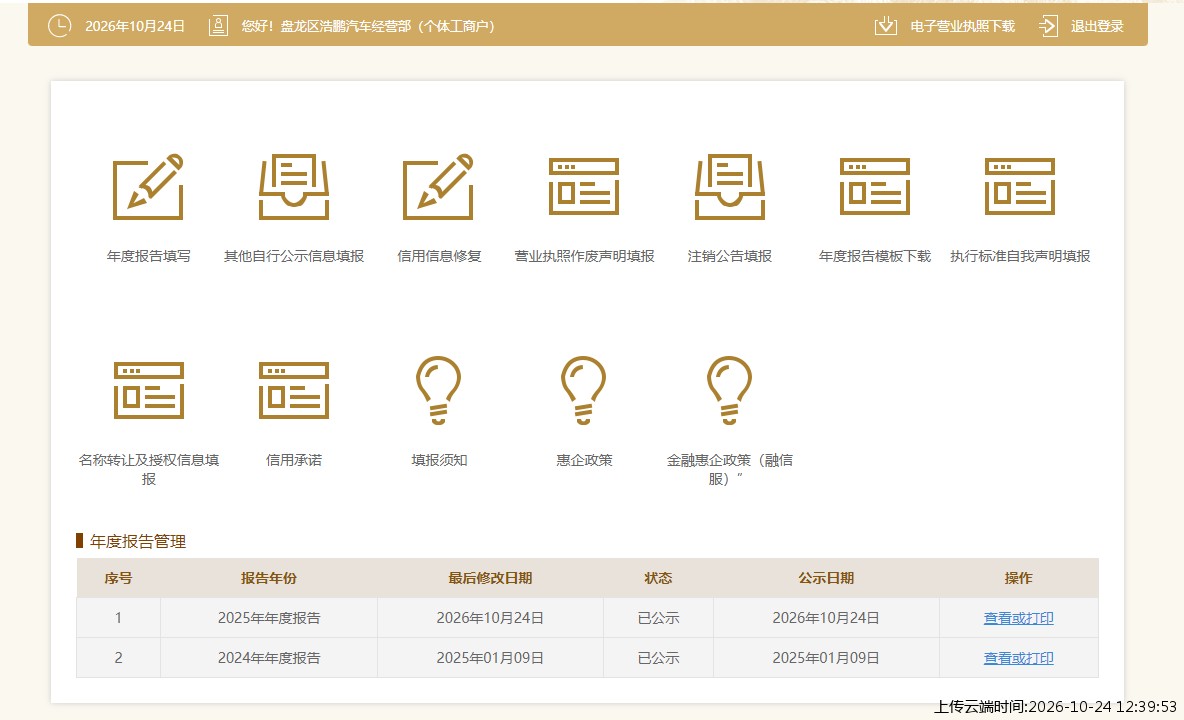Open the 信用承诺 form icon
1184x720 pixels.
[294, 390]
